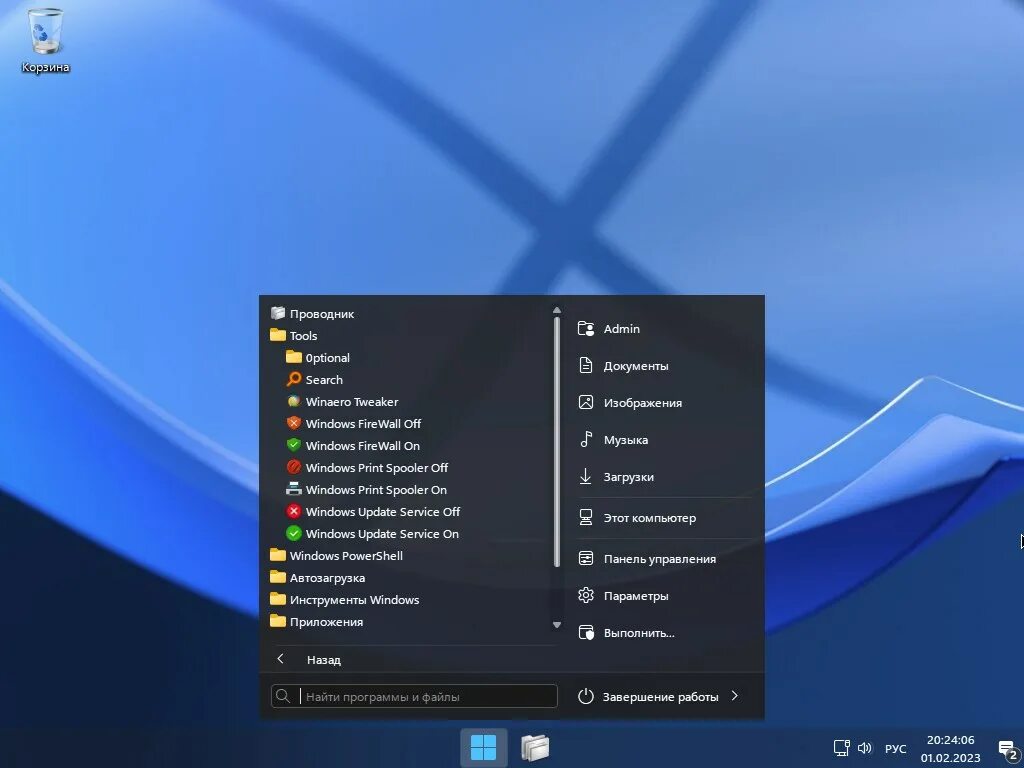Click the power icon beside Завершение работы
Viewport: 1024px width, 768px height.
[x=586, y=696]
